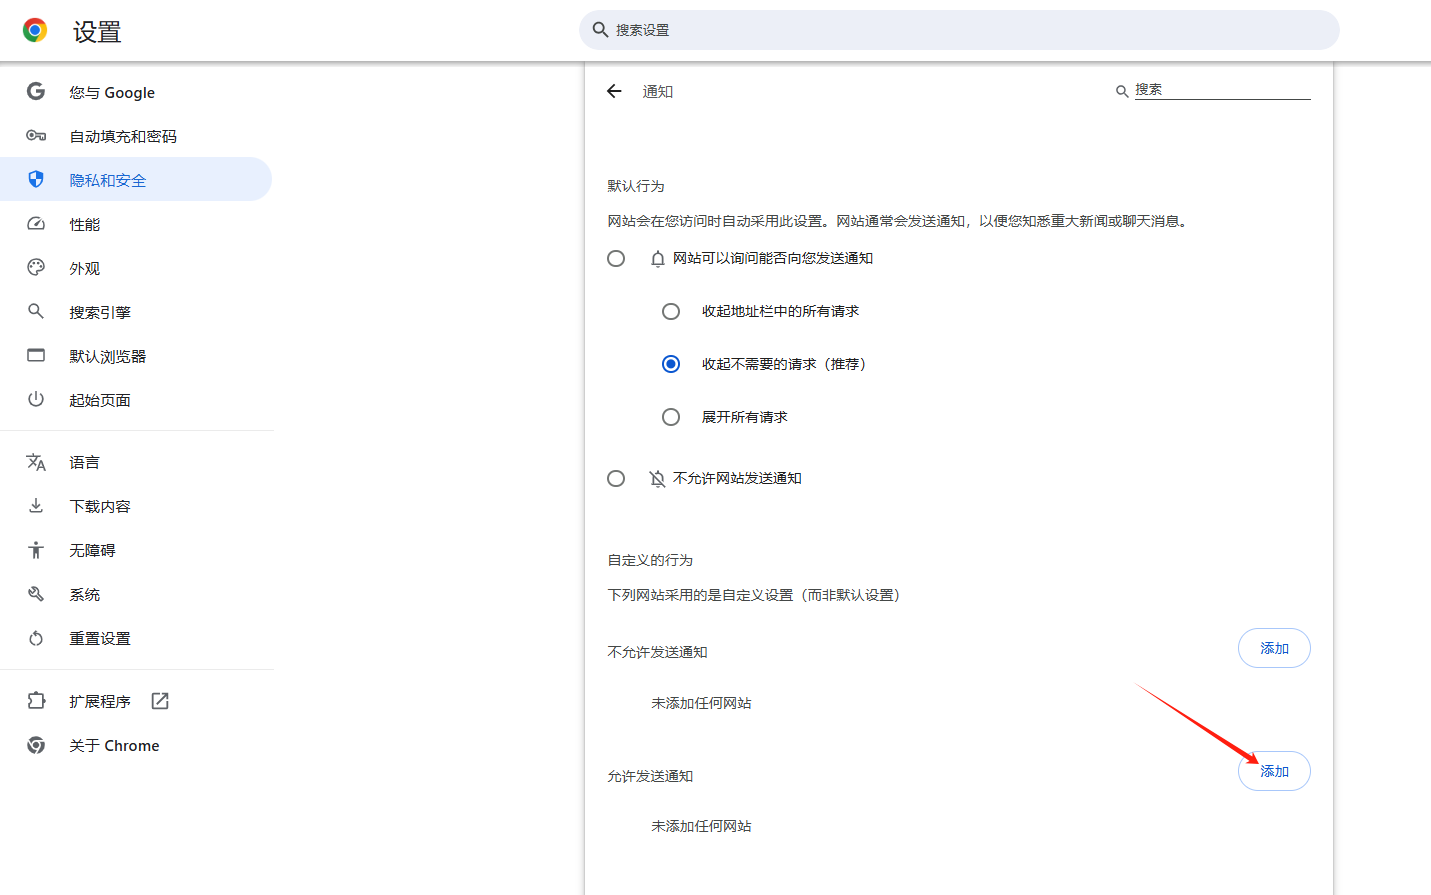Open 关于 Chrome page
1431x895 pixels.
pyautogui.click(x=136, y=745)
